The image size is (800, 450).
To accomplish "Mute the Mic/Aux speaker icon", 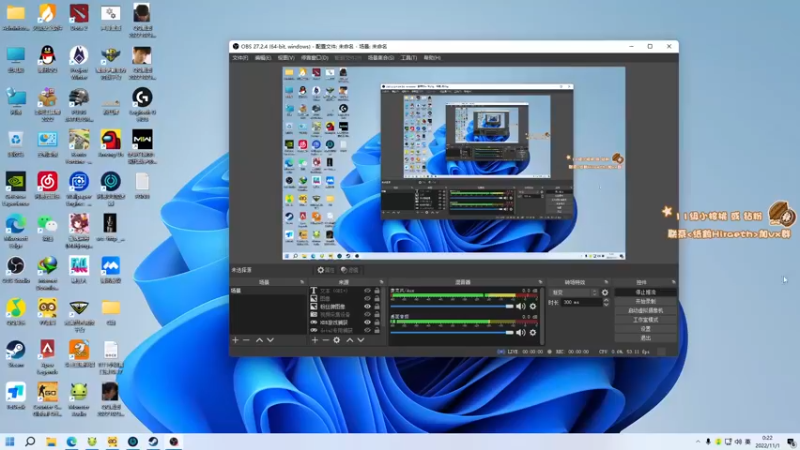I will pos(520,306).
